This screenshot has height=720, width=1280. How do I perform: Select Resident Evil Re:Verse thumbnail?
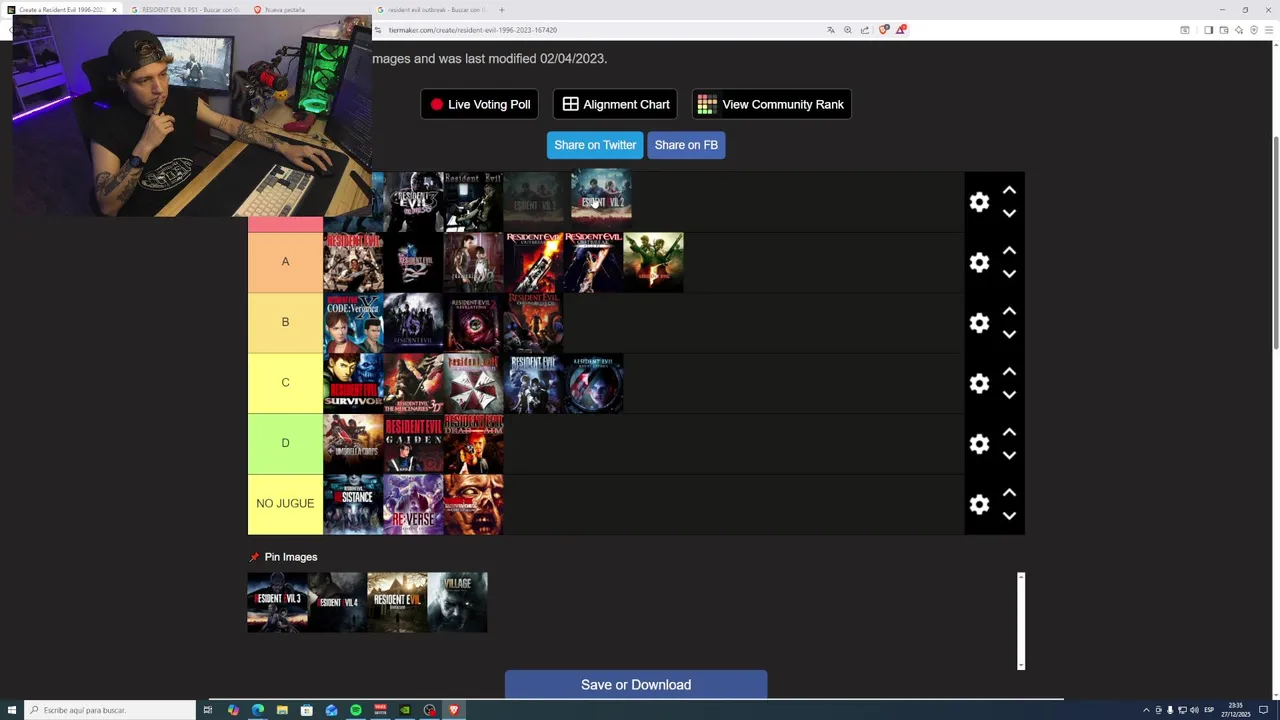413,504
